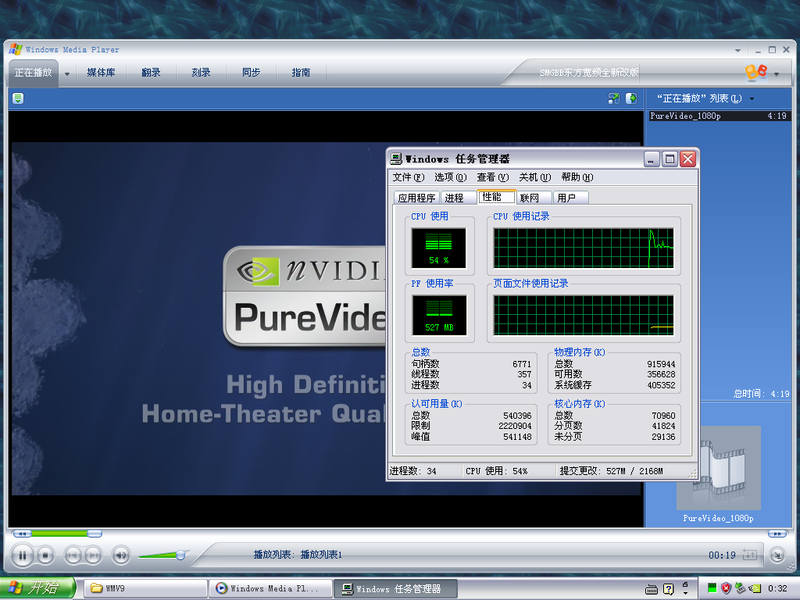Click the red security shield tray icon
The image size is (800, 600).
tap(726, 588)
